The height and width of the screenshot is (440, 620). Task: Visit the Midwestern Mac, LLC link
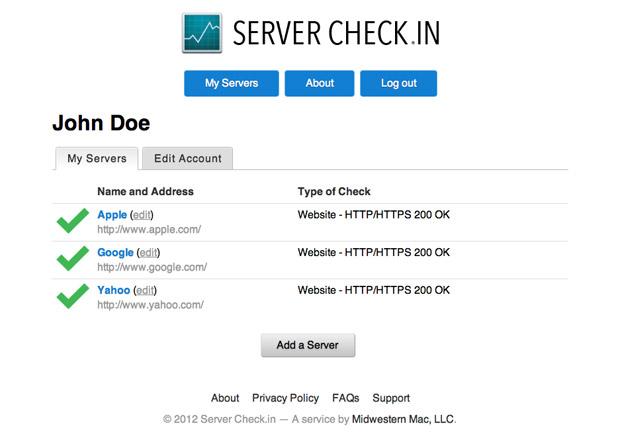[403, 419]
